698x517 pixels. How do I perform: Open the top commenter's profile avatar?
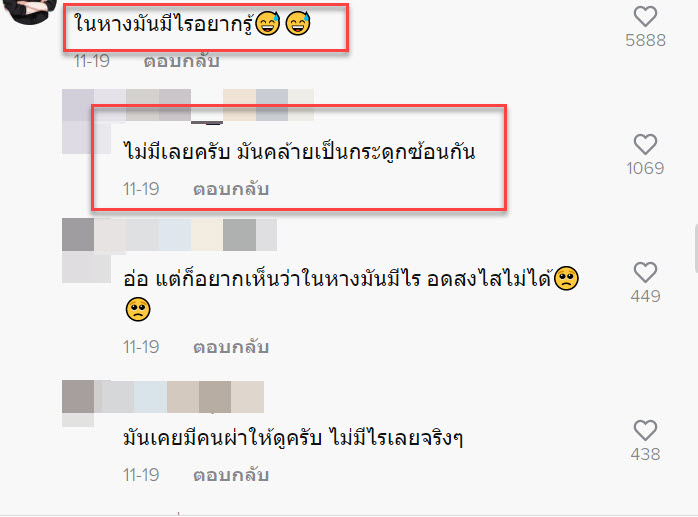(30, 9)
